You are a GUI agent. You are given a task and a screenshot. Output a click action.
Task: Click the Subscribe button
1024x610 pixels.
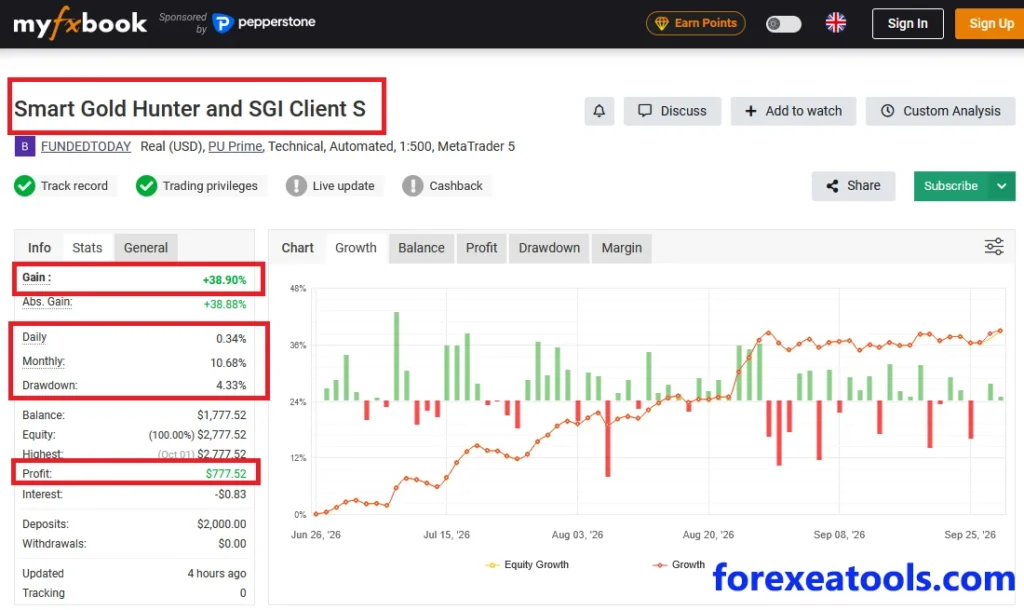952,186
